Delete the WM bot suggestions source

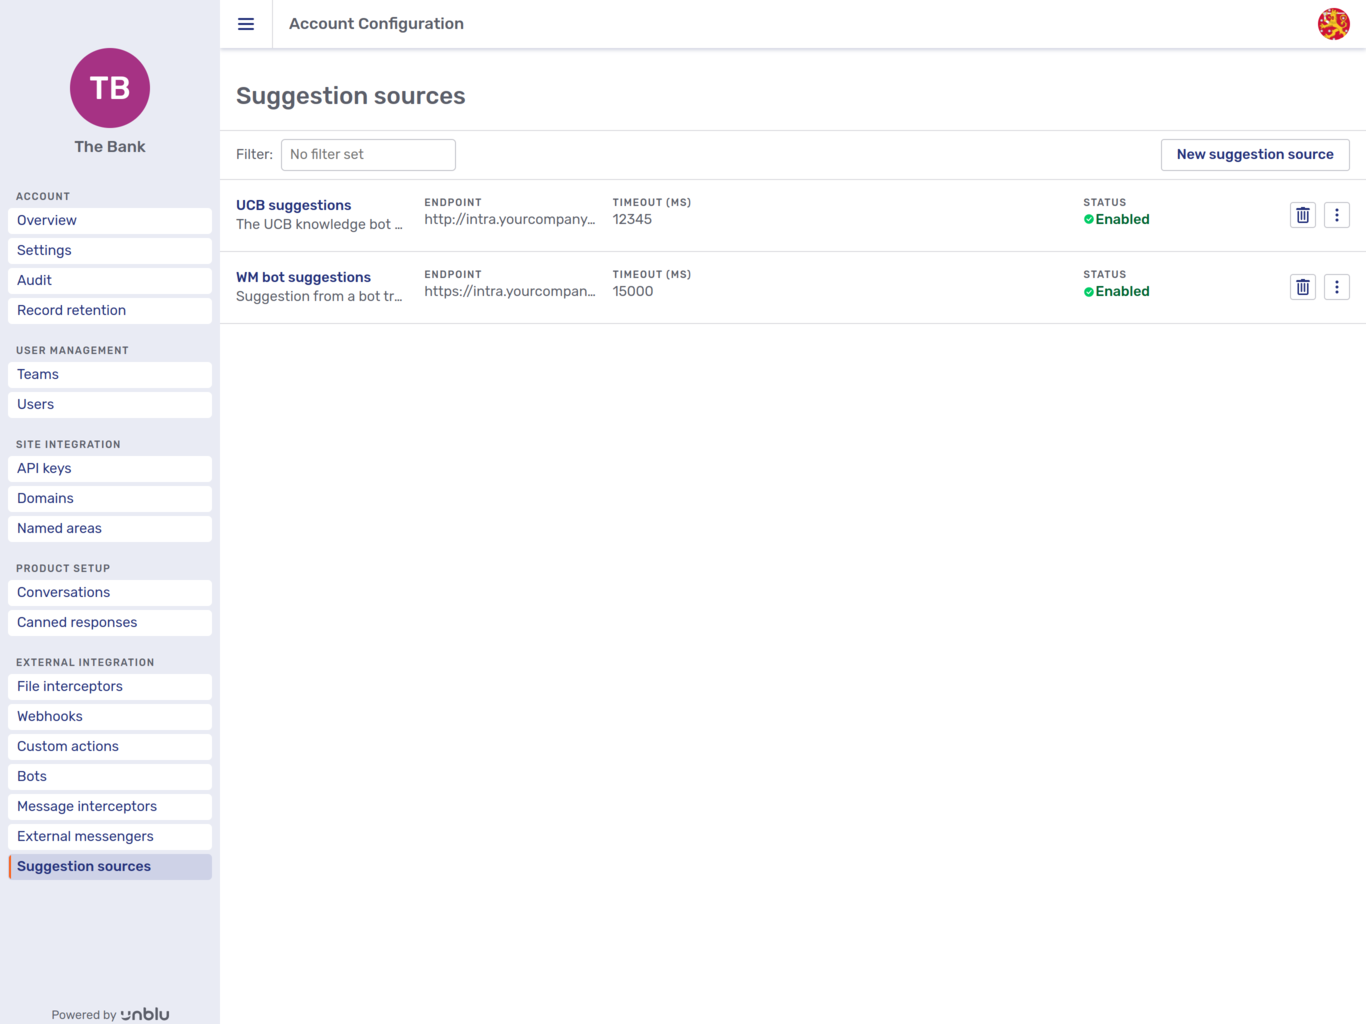tap(1302, 287)
